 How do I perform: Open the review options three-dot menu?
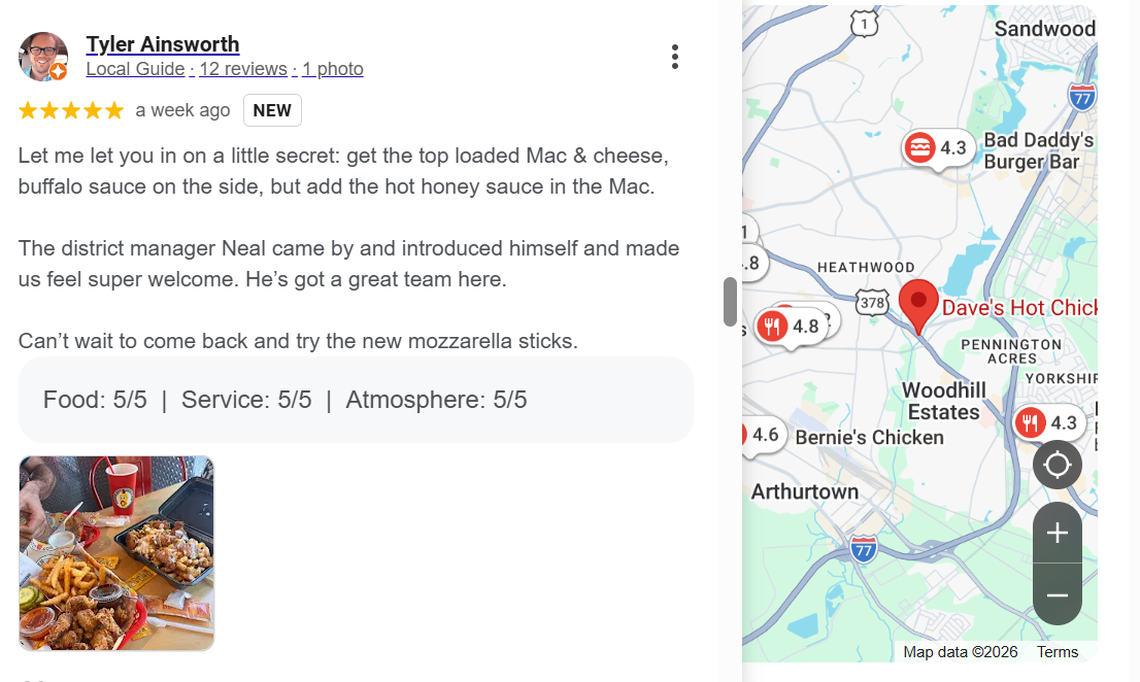click(675, 56)
